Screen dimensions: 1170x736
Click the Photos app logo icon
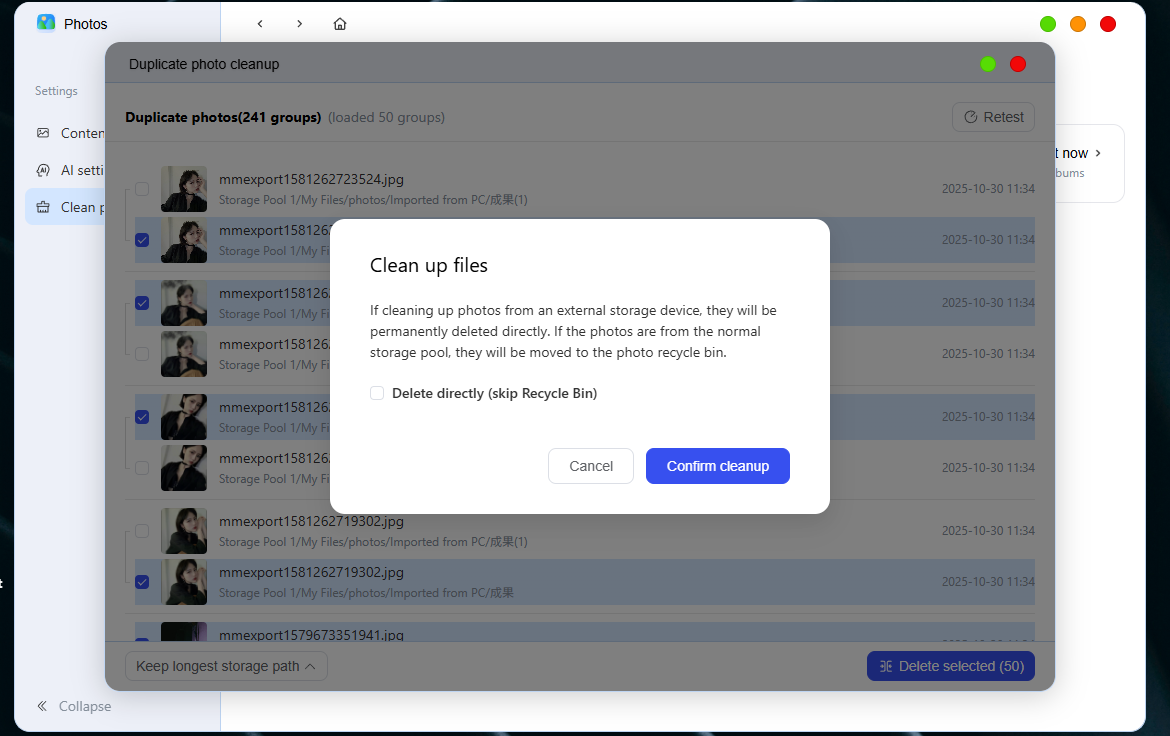[x=46, y=23]
